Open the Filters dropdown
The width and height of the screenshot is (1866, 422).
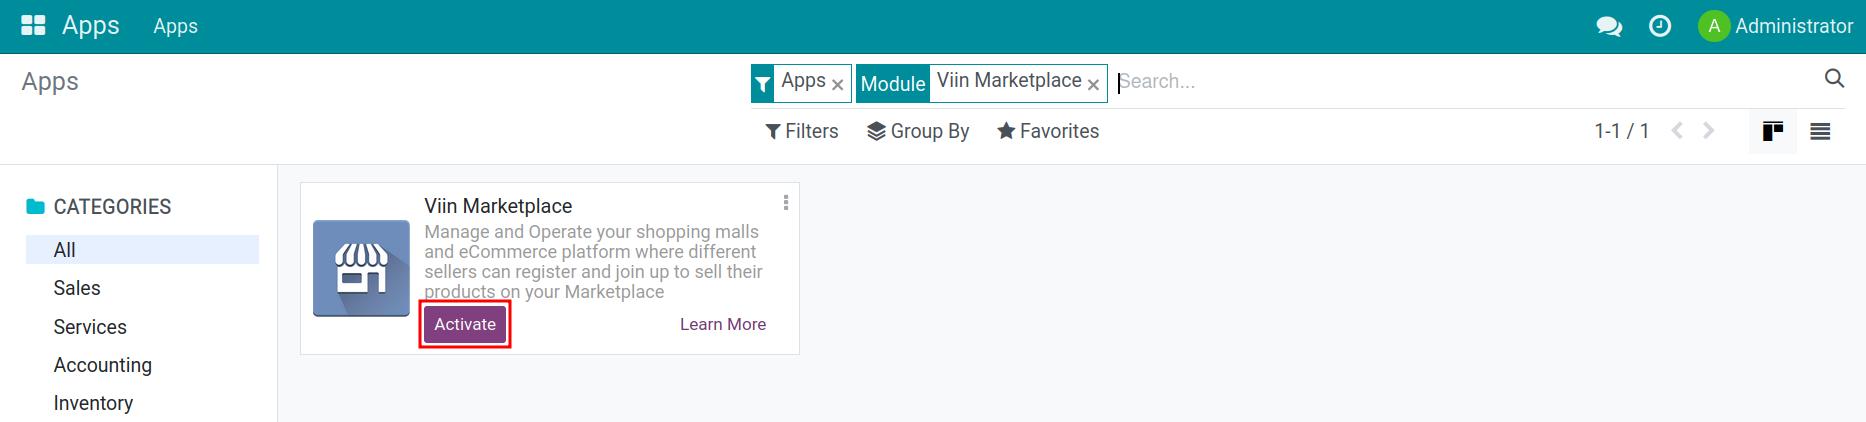pos(802,131)
